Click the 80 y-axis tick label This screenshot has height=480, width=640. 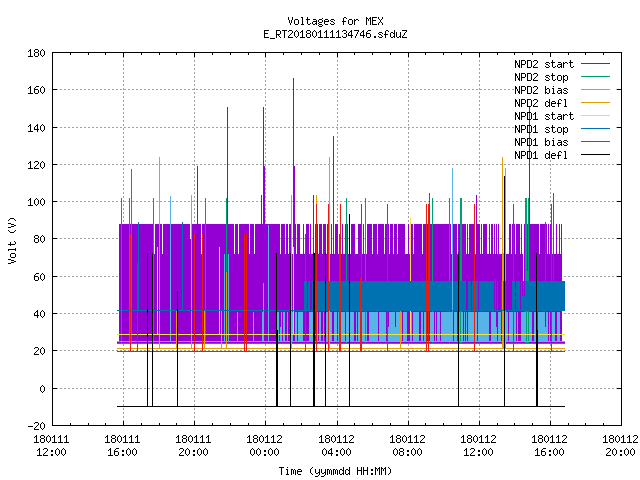click(x=39, y=239)
